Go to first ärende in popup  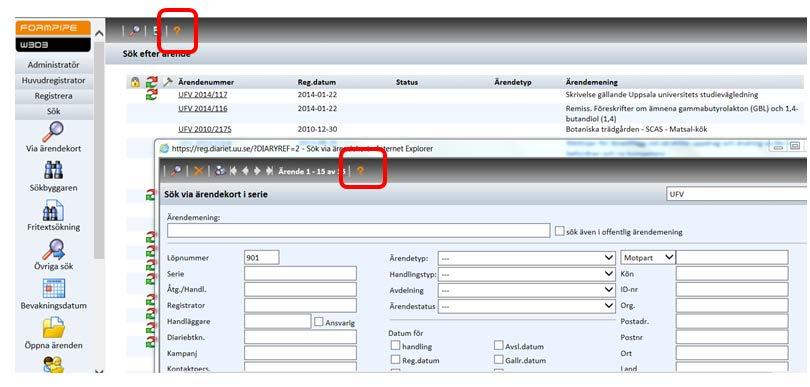click(234, 171)
